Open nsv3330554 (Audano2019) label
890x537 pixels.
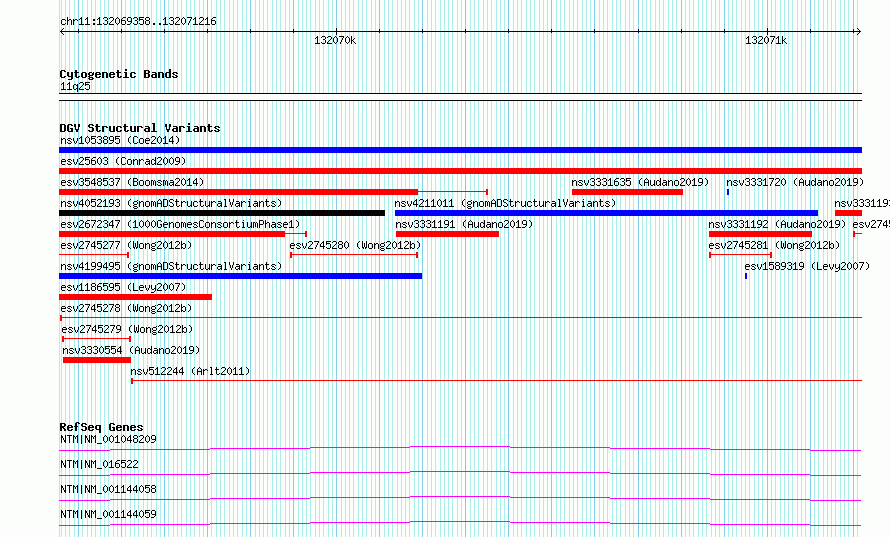(131, 350)
